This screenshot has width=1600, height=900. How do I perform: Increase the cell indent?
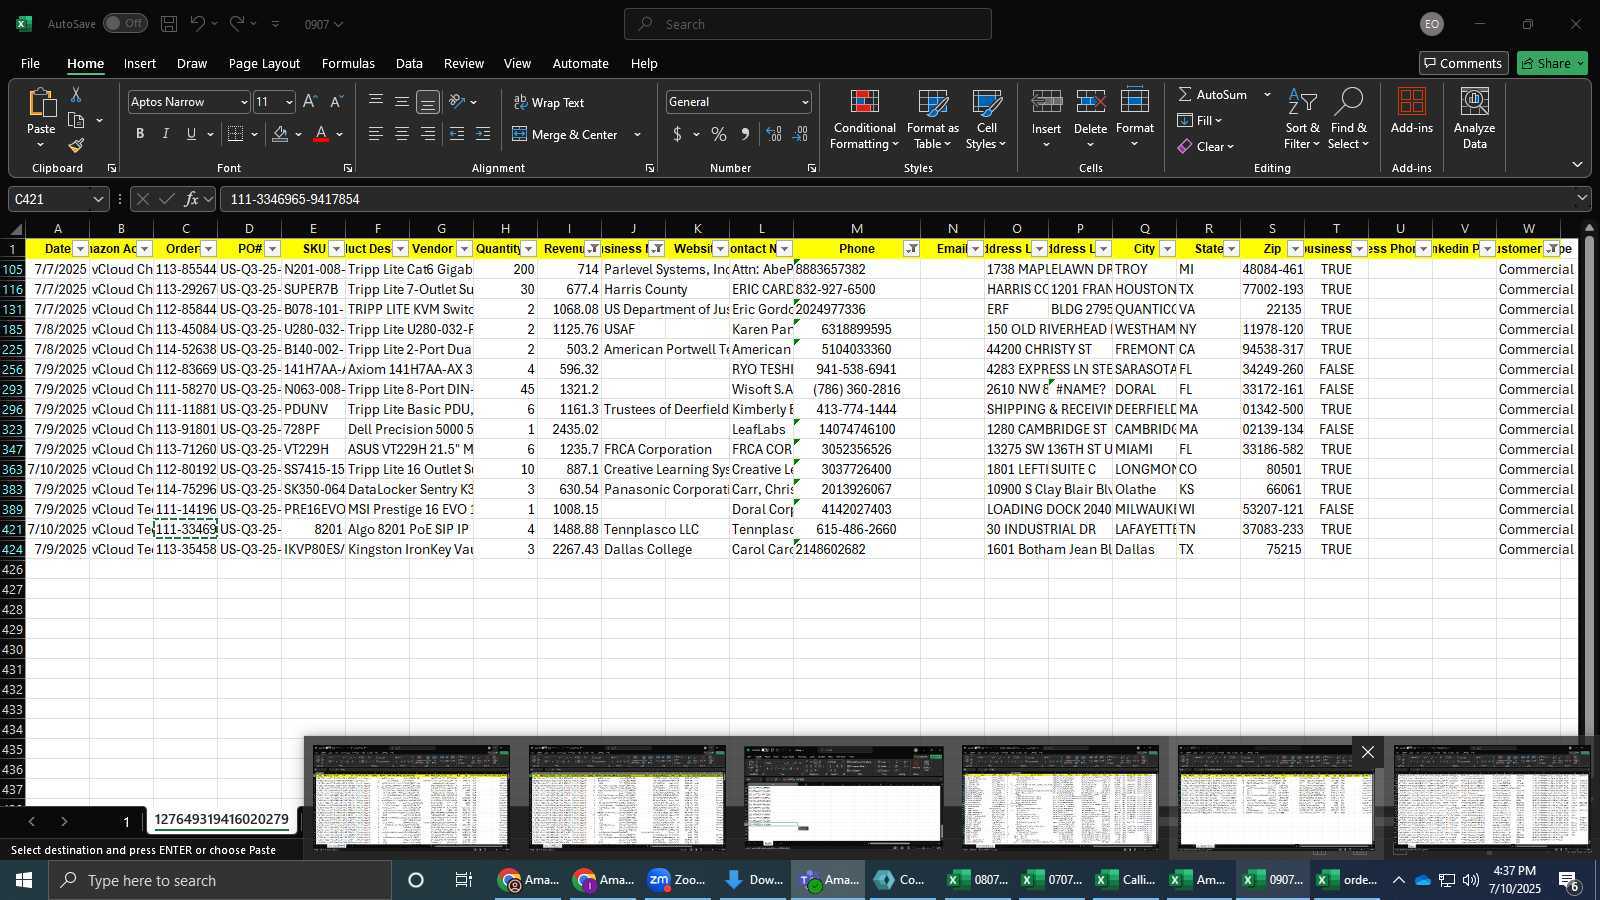[483, 134]
